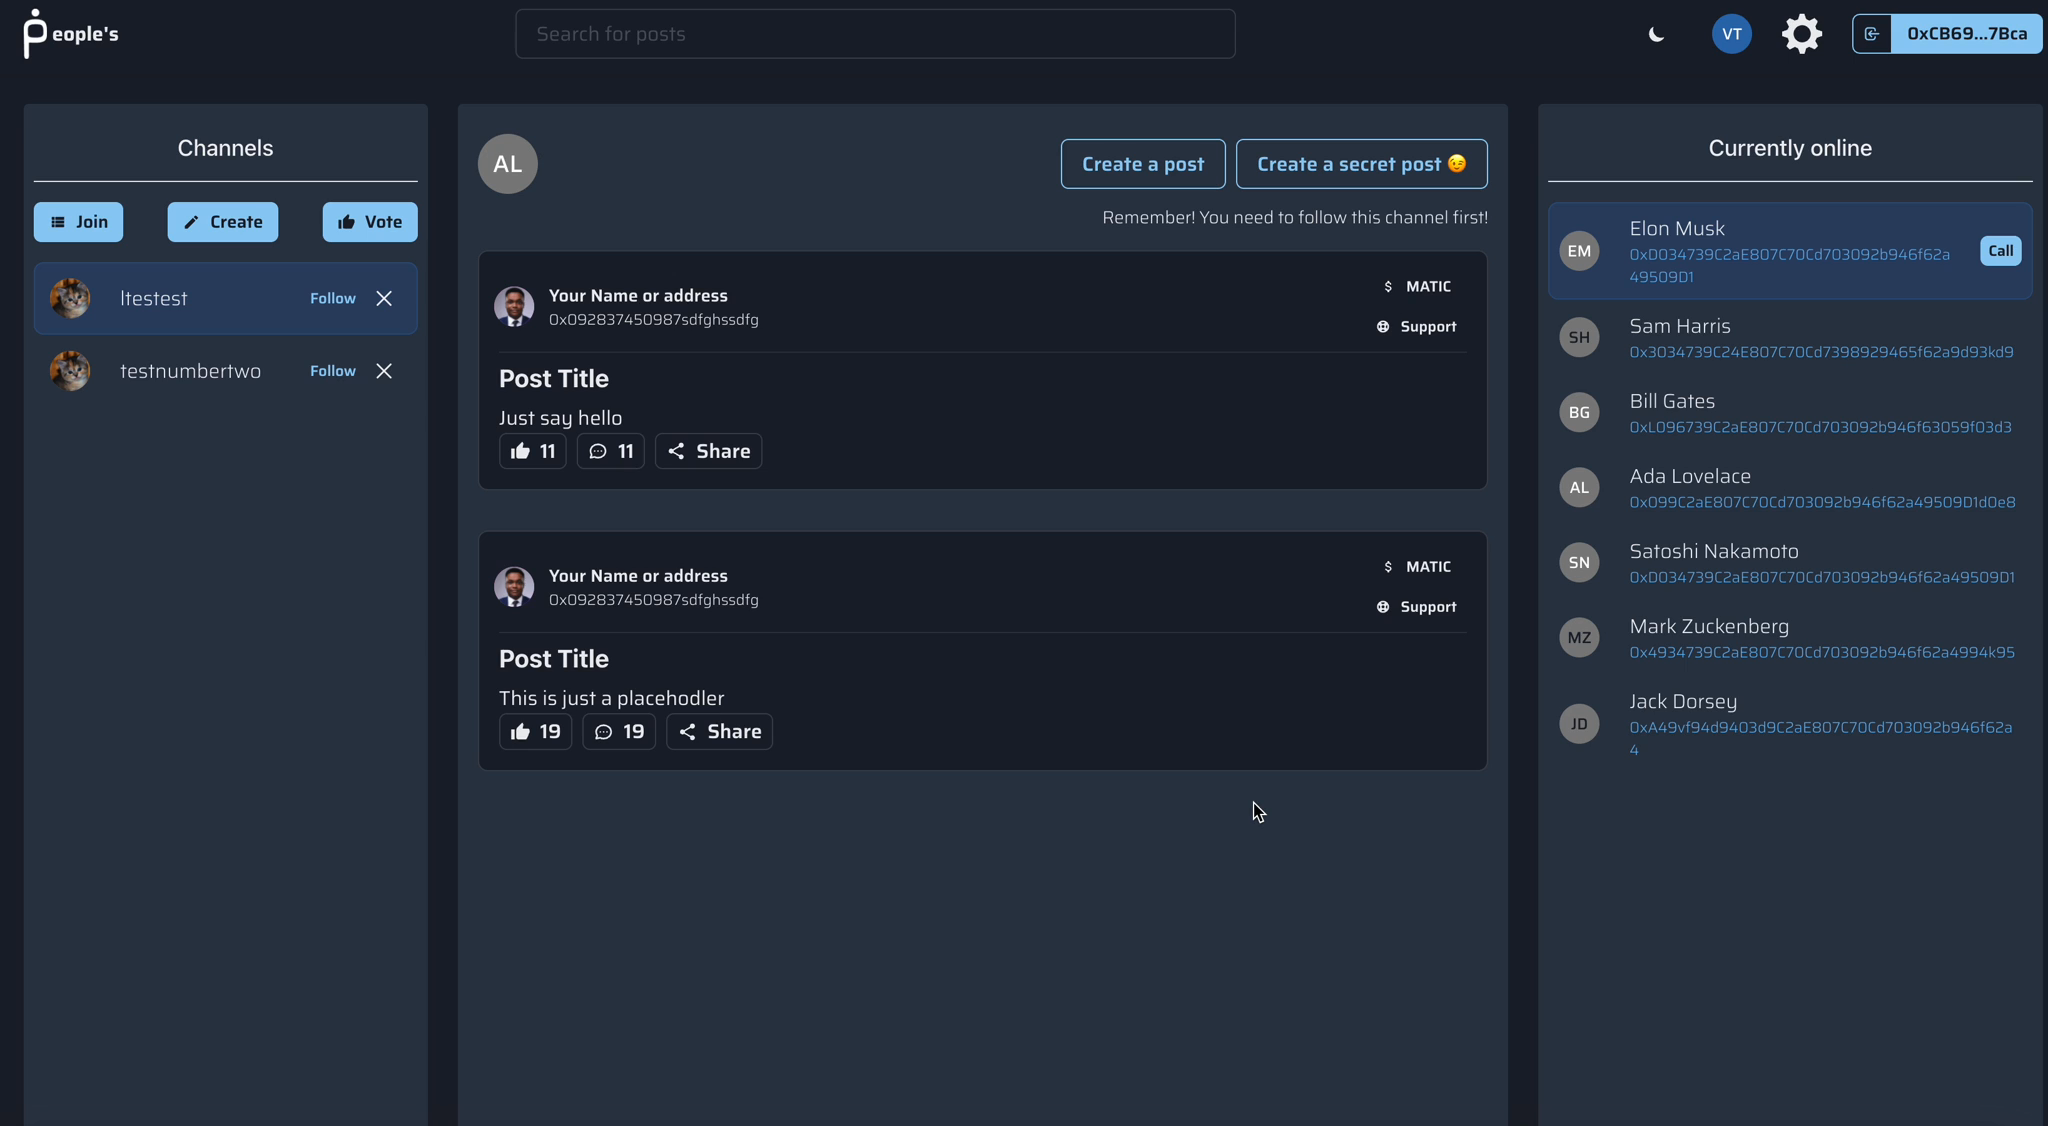This screenshot has height=1126, width=2048.
Task: Click the AL avatar for Ada Lovelace
Action: (x=1579, y=488)
